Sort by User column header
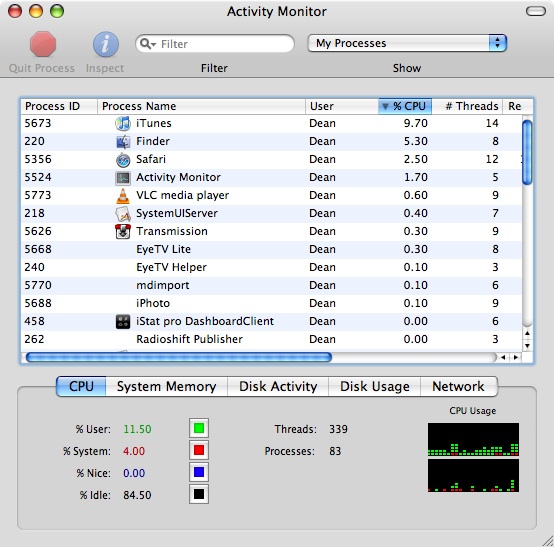554x547 pixels. click(342, 106)
